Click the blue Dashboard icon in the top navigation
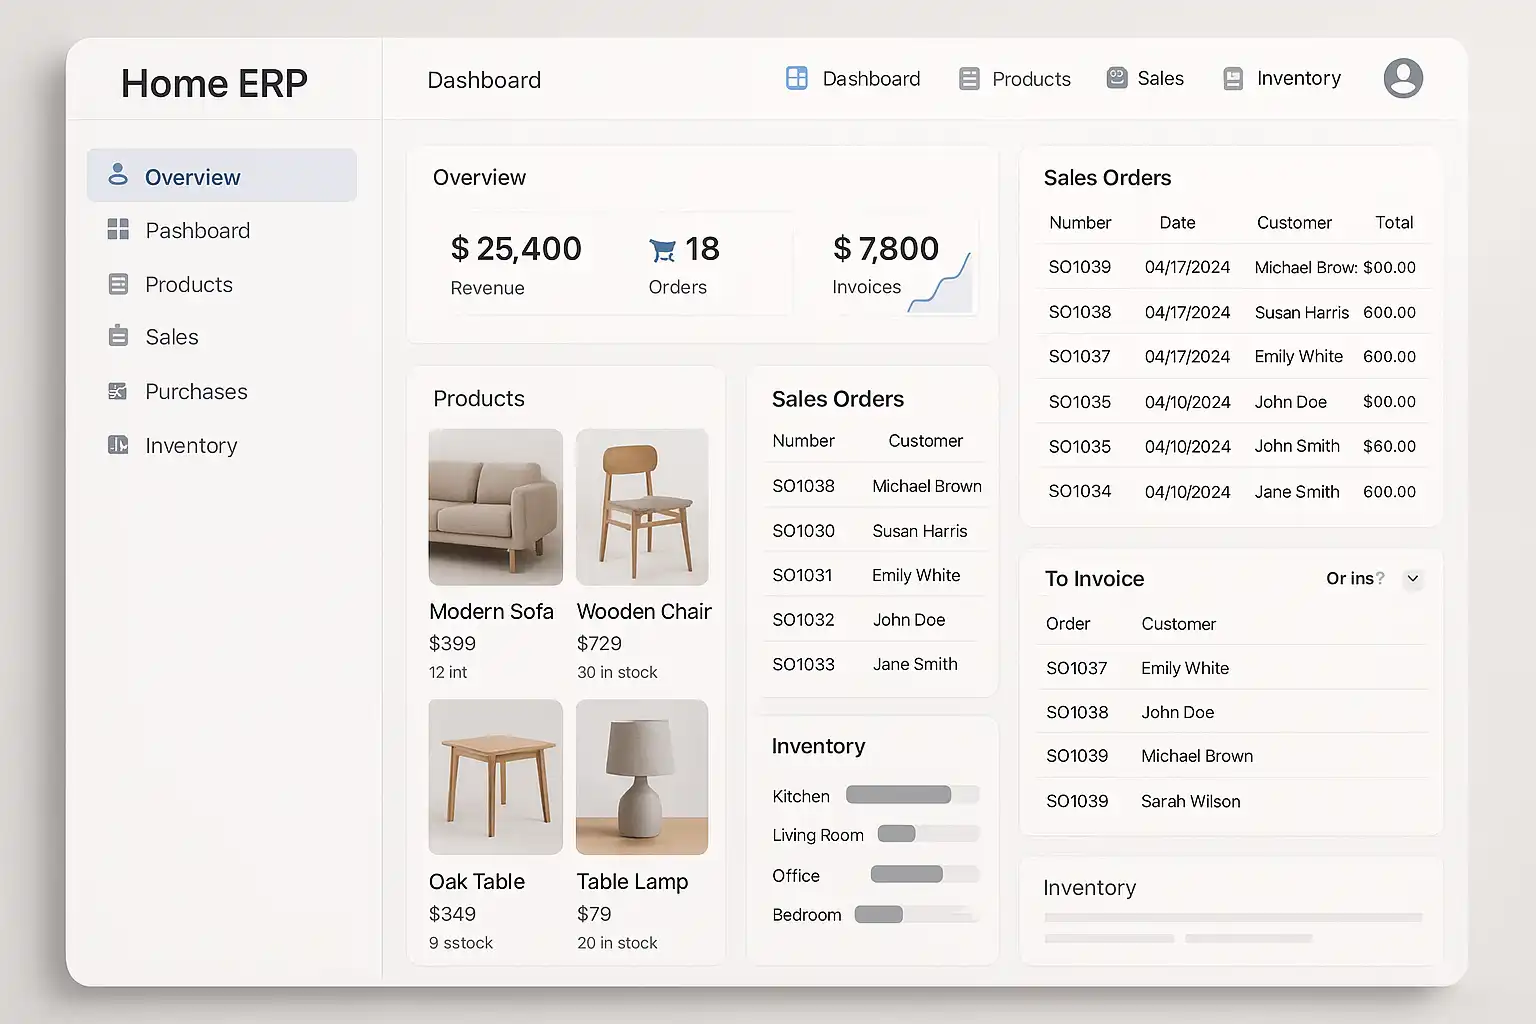 [797, 78]
